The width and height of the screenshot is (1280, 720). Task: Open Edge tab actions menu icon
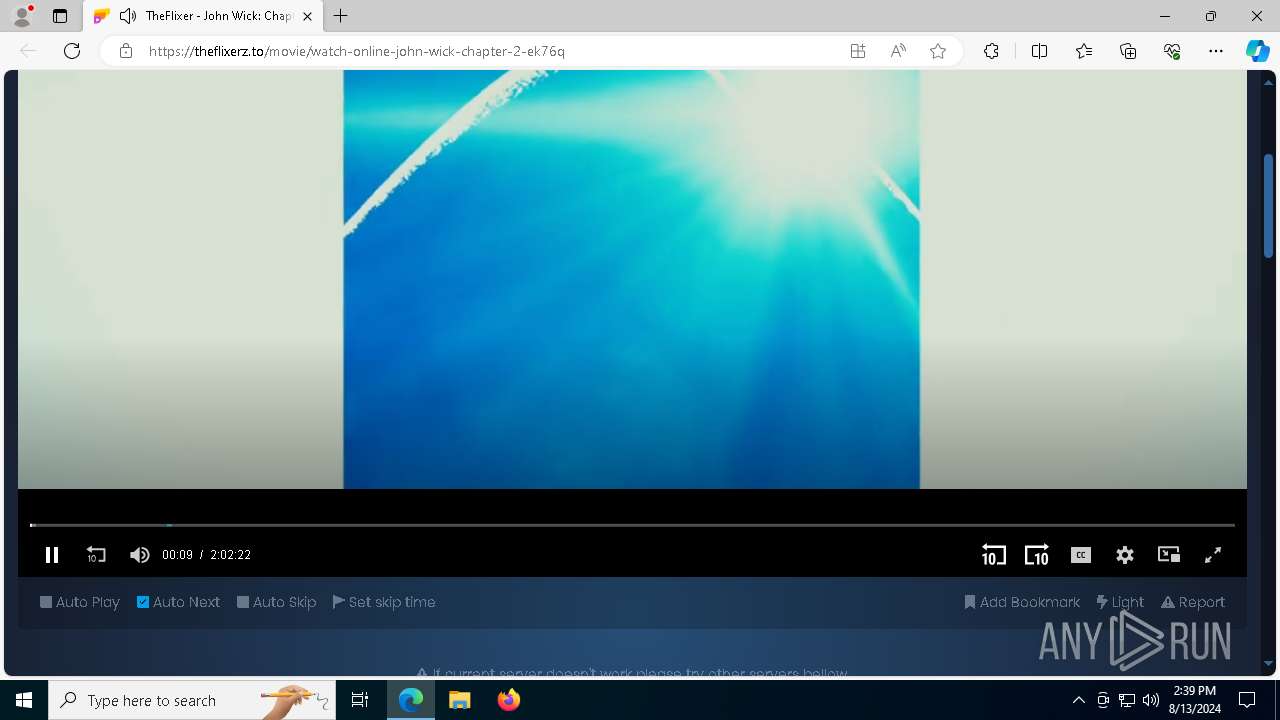pos(60,16)
